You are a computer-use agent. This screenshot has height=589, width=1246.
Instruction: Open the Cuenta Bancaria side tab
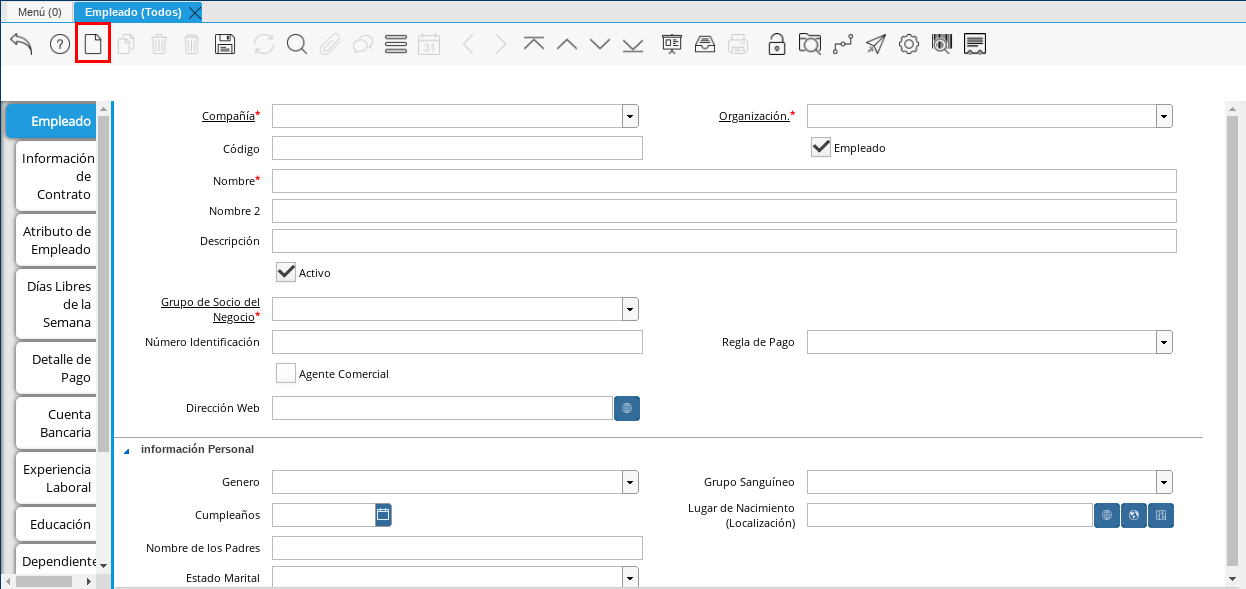pos(56,423)
